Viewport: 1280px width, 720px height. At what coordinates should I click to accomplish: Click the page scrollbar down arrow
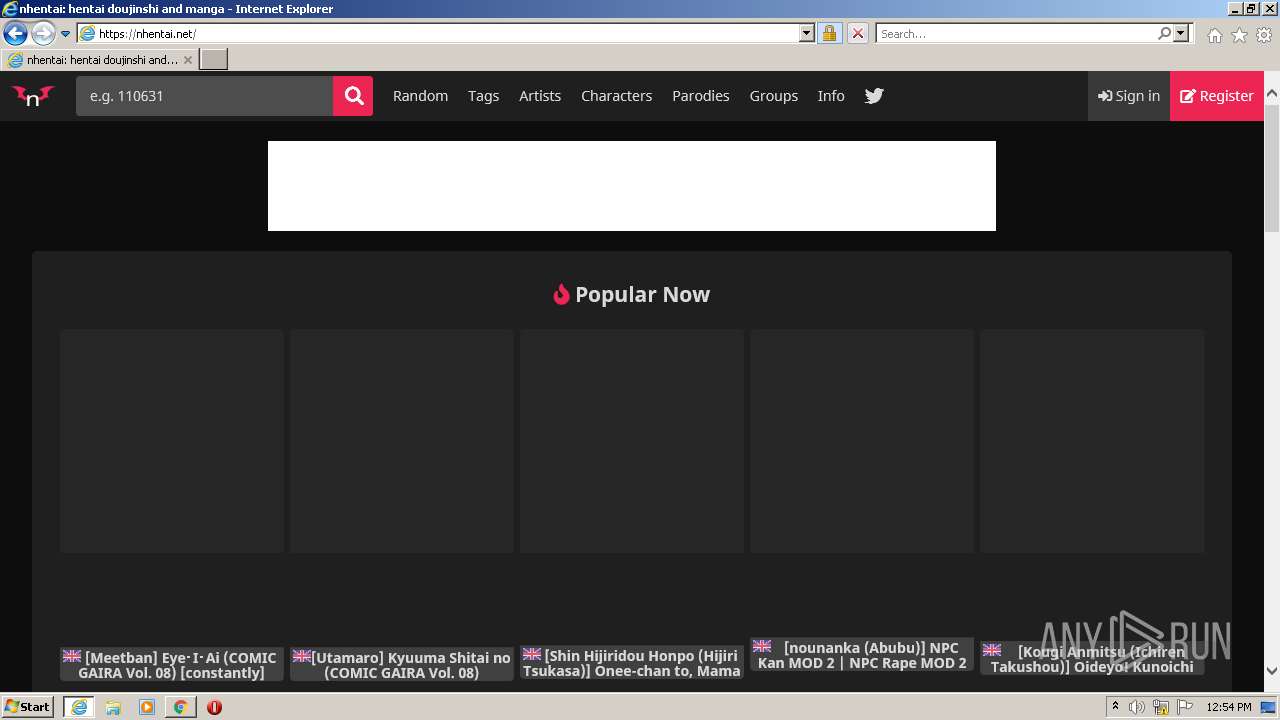pos(1272,671)
